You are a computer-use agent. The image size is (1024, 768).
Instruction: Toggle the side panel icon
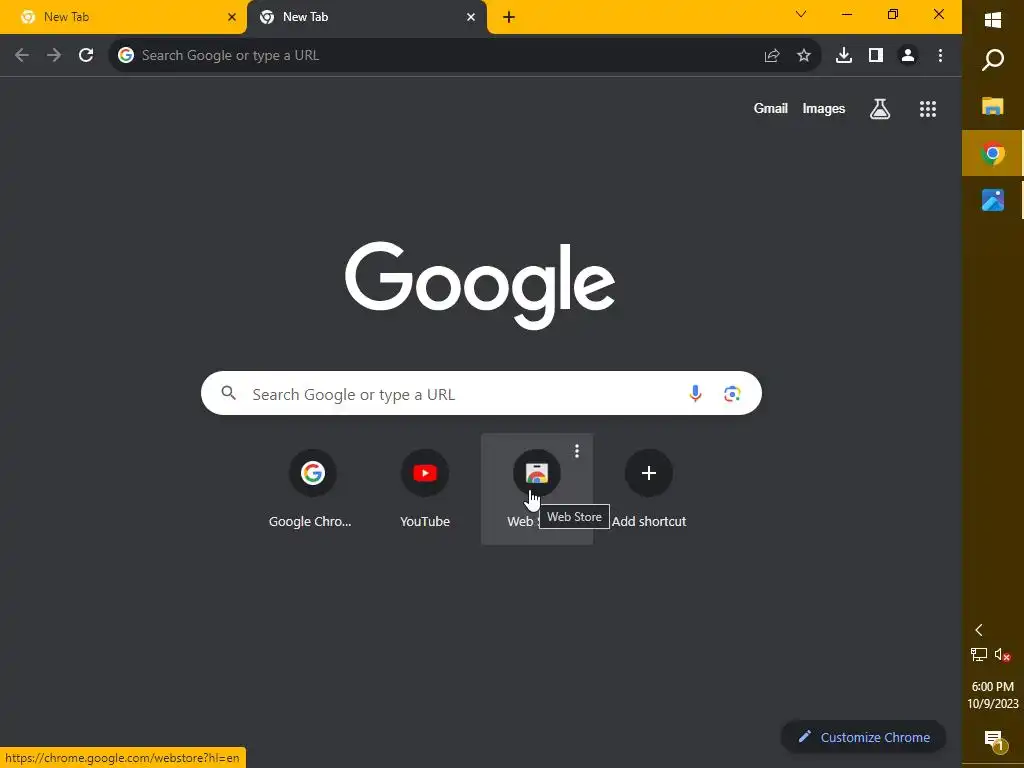pyautogui.click(x=876, y=56)
